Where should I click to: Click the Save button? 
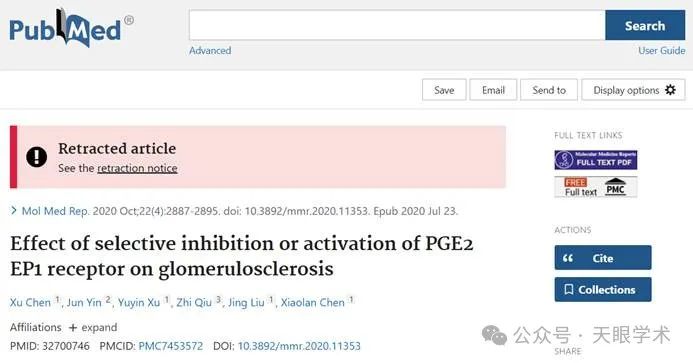pyautogui.click(x=444, y=90)
